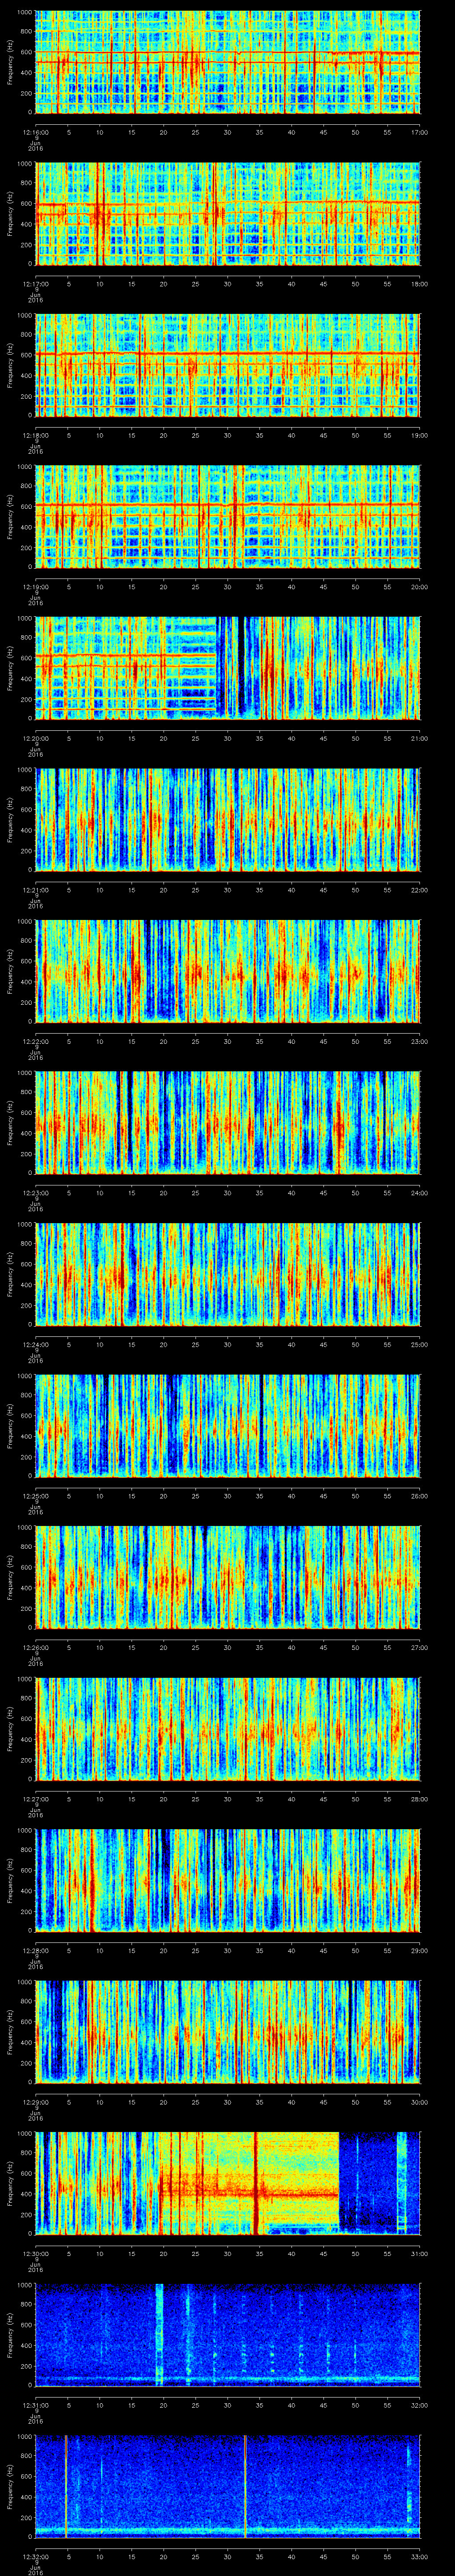Click the 12:21:00 start time label
This screenshot has width=455, height=2576.
pos(36,890)
